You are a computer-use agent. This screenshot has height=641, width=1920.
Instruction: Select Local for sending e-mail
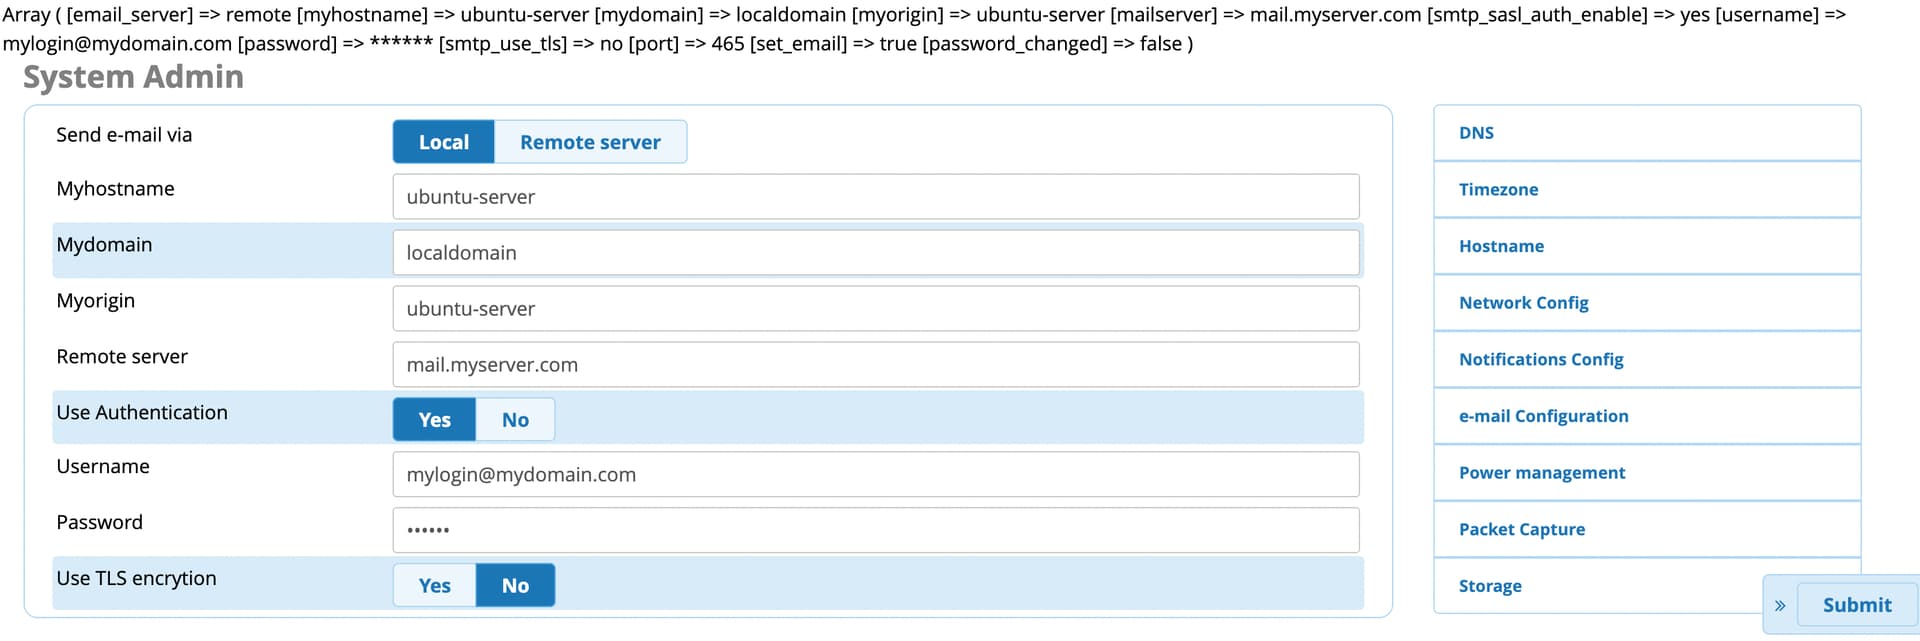[x=444, y=142]
